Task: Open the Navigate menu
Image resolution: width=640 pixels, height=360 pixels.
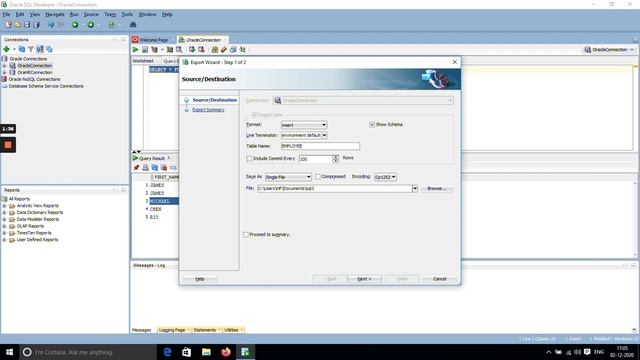Action: tap(55, 14)
